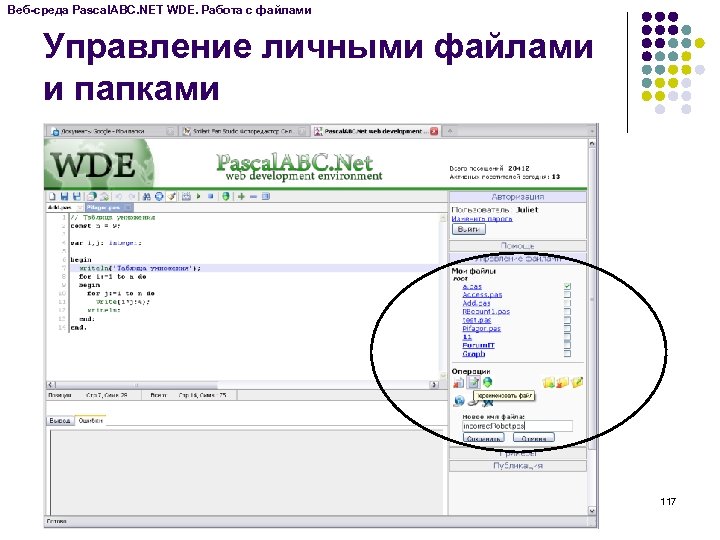Click green shield icon in toolbar
The height and width of the screenshot is (540, 720).
click(226, 196)
